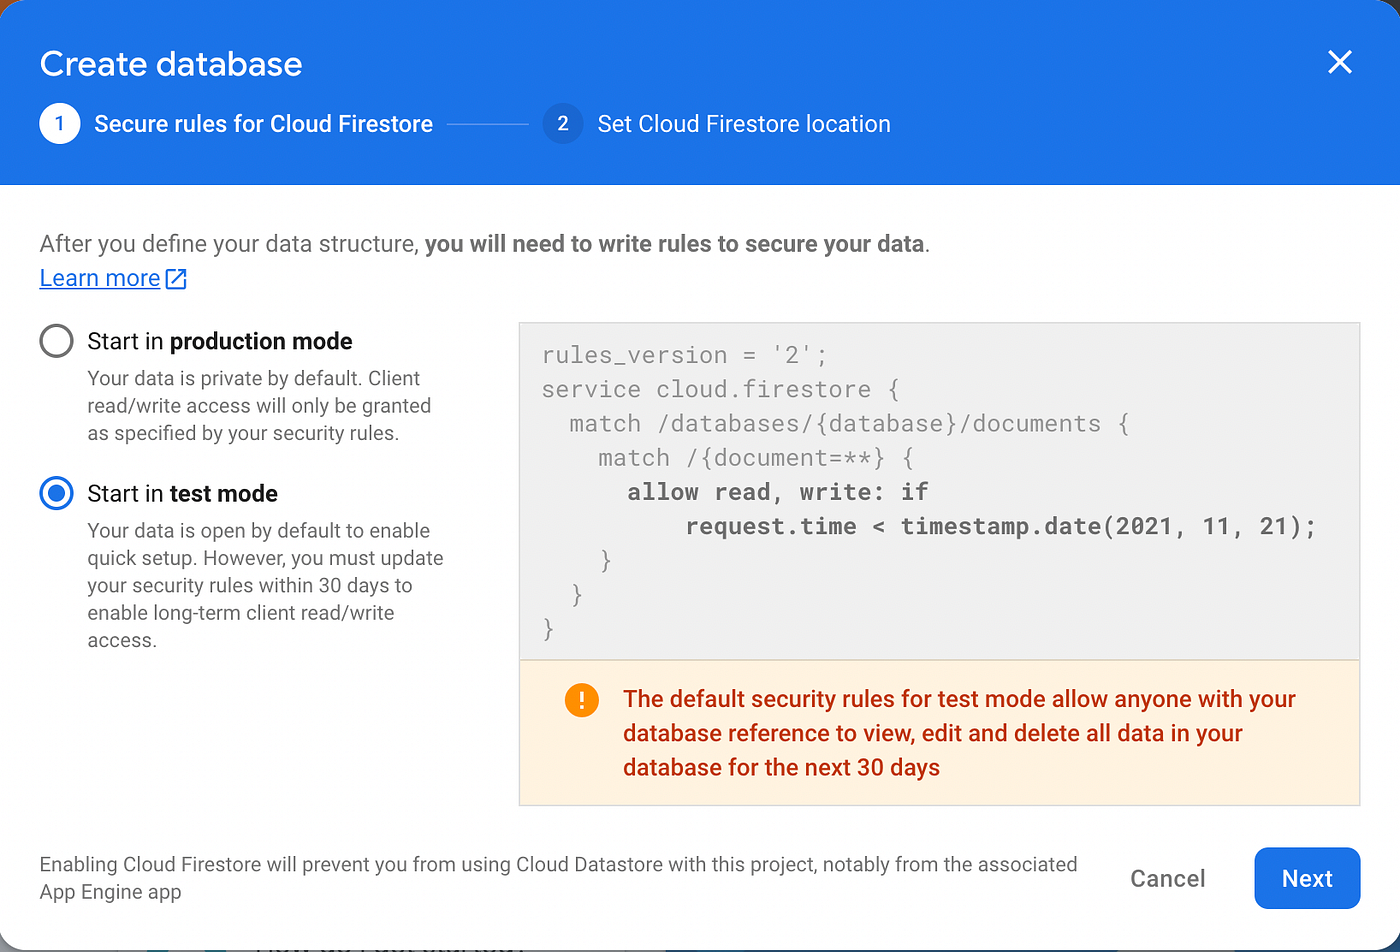Viewport: 1400px width, 952px height.
Task: Click the "Start in test mode" label
Action: [182, 493]
